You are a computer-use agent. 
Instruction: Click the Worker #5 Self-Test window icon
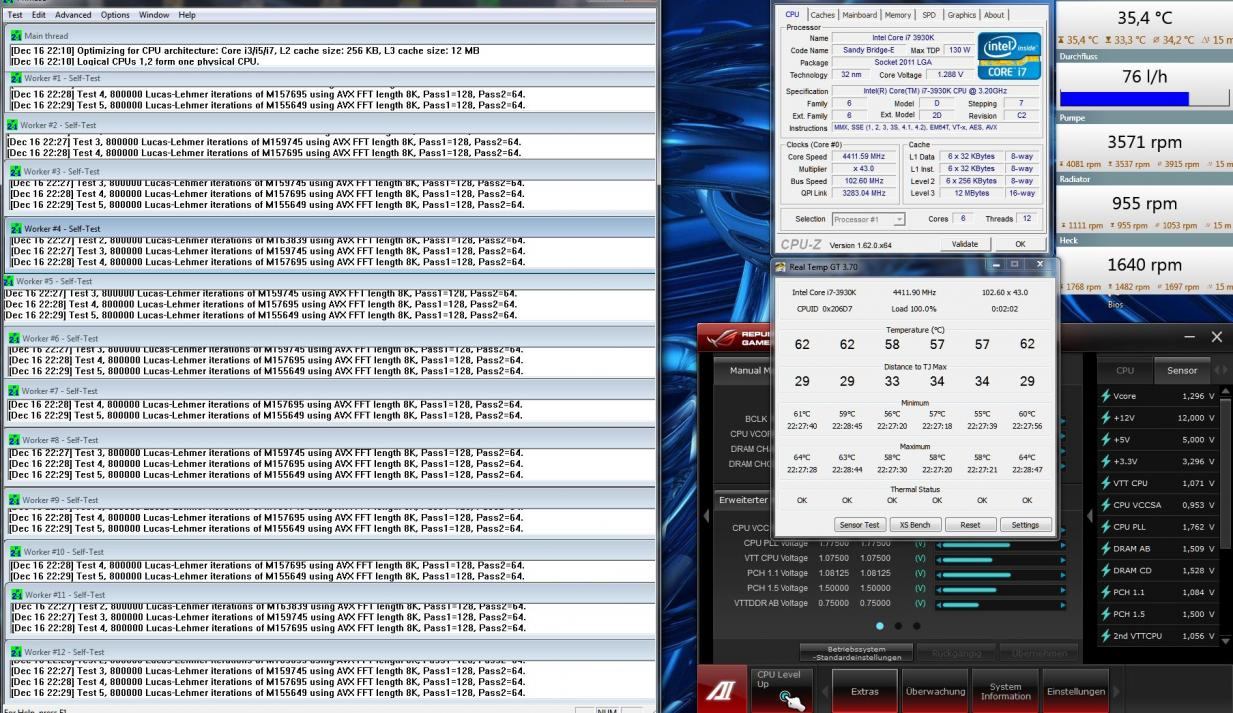(x=10, y=281)
